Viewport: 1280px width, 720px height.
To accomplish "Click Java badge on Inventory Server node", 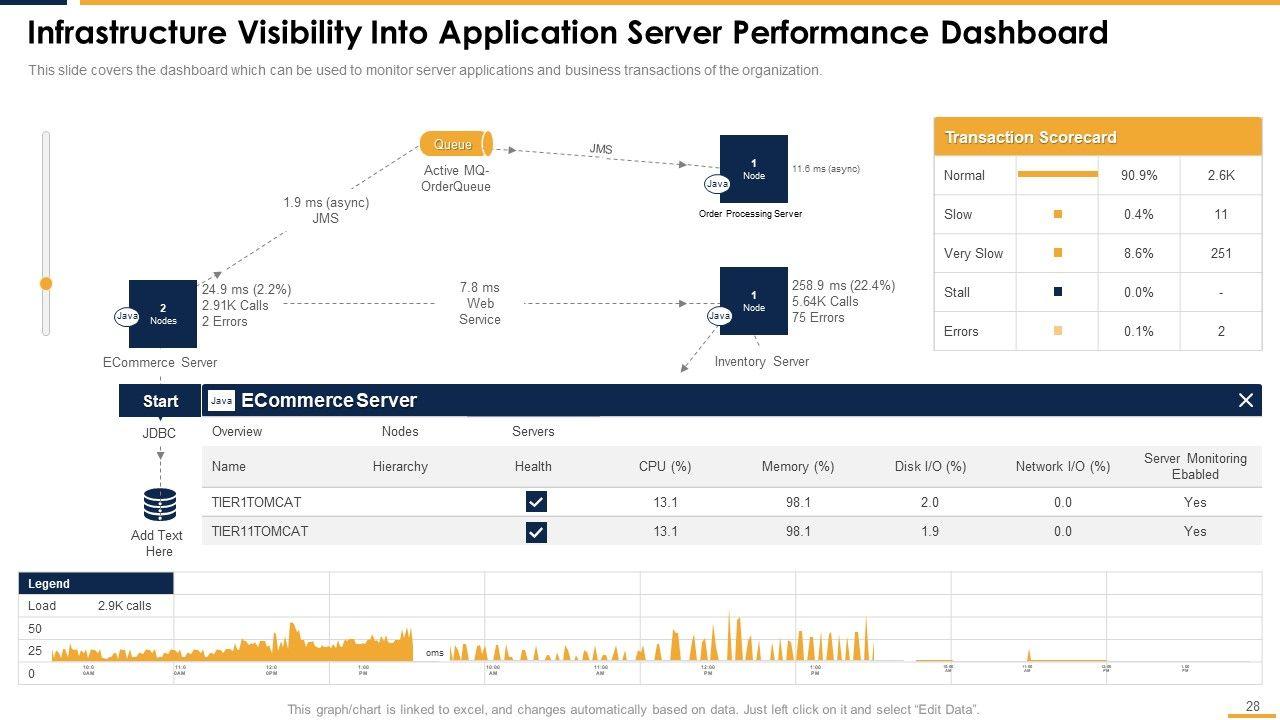I will [719, 316].
